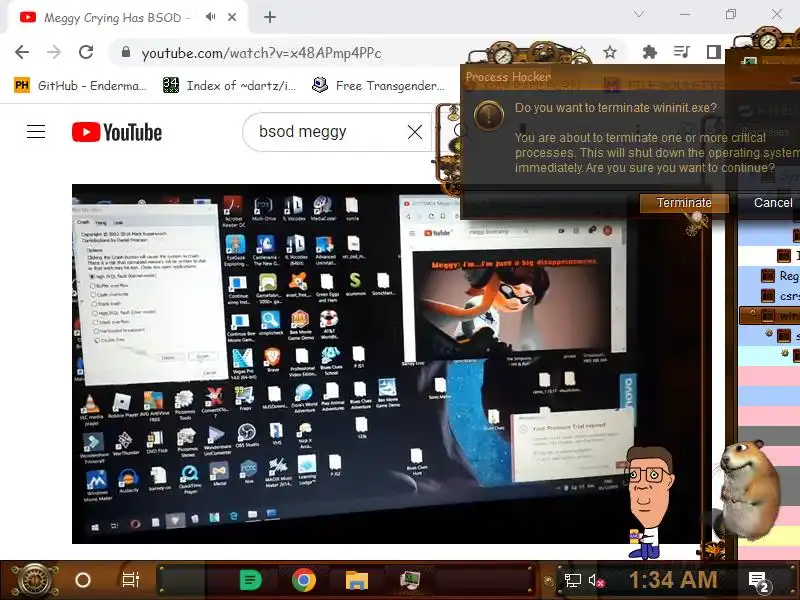Mute the tab via speaker icon
This screenshot has height=600, width=800.
pos(210,17)
